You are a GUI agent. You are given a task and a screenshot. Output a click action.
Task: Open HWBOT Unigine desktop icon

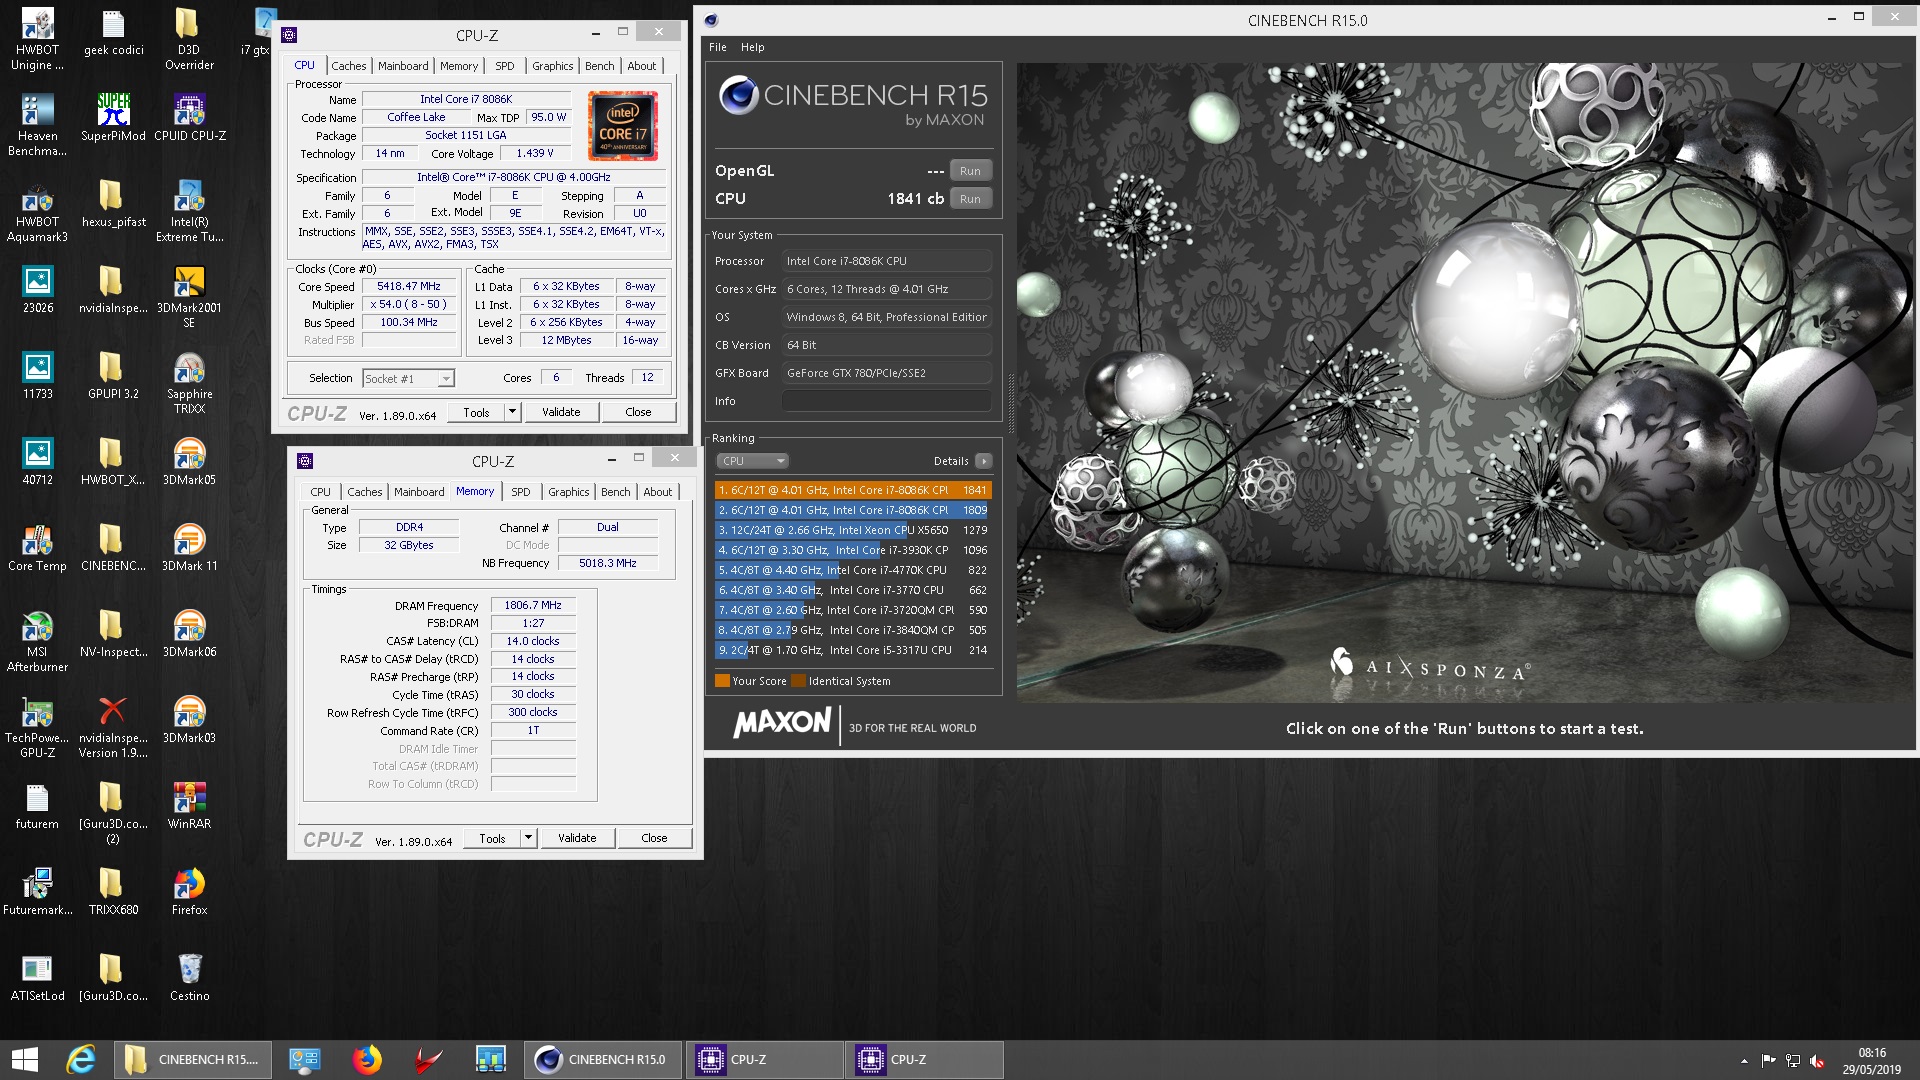37,40
